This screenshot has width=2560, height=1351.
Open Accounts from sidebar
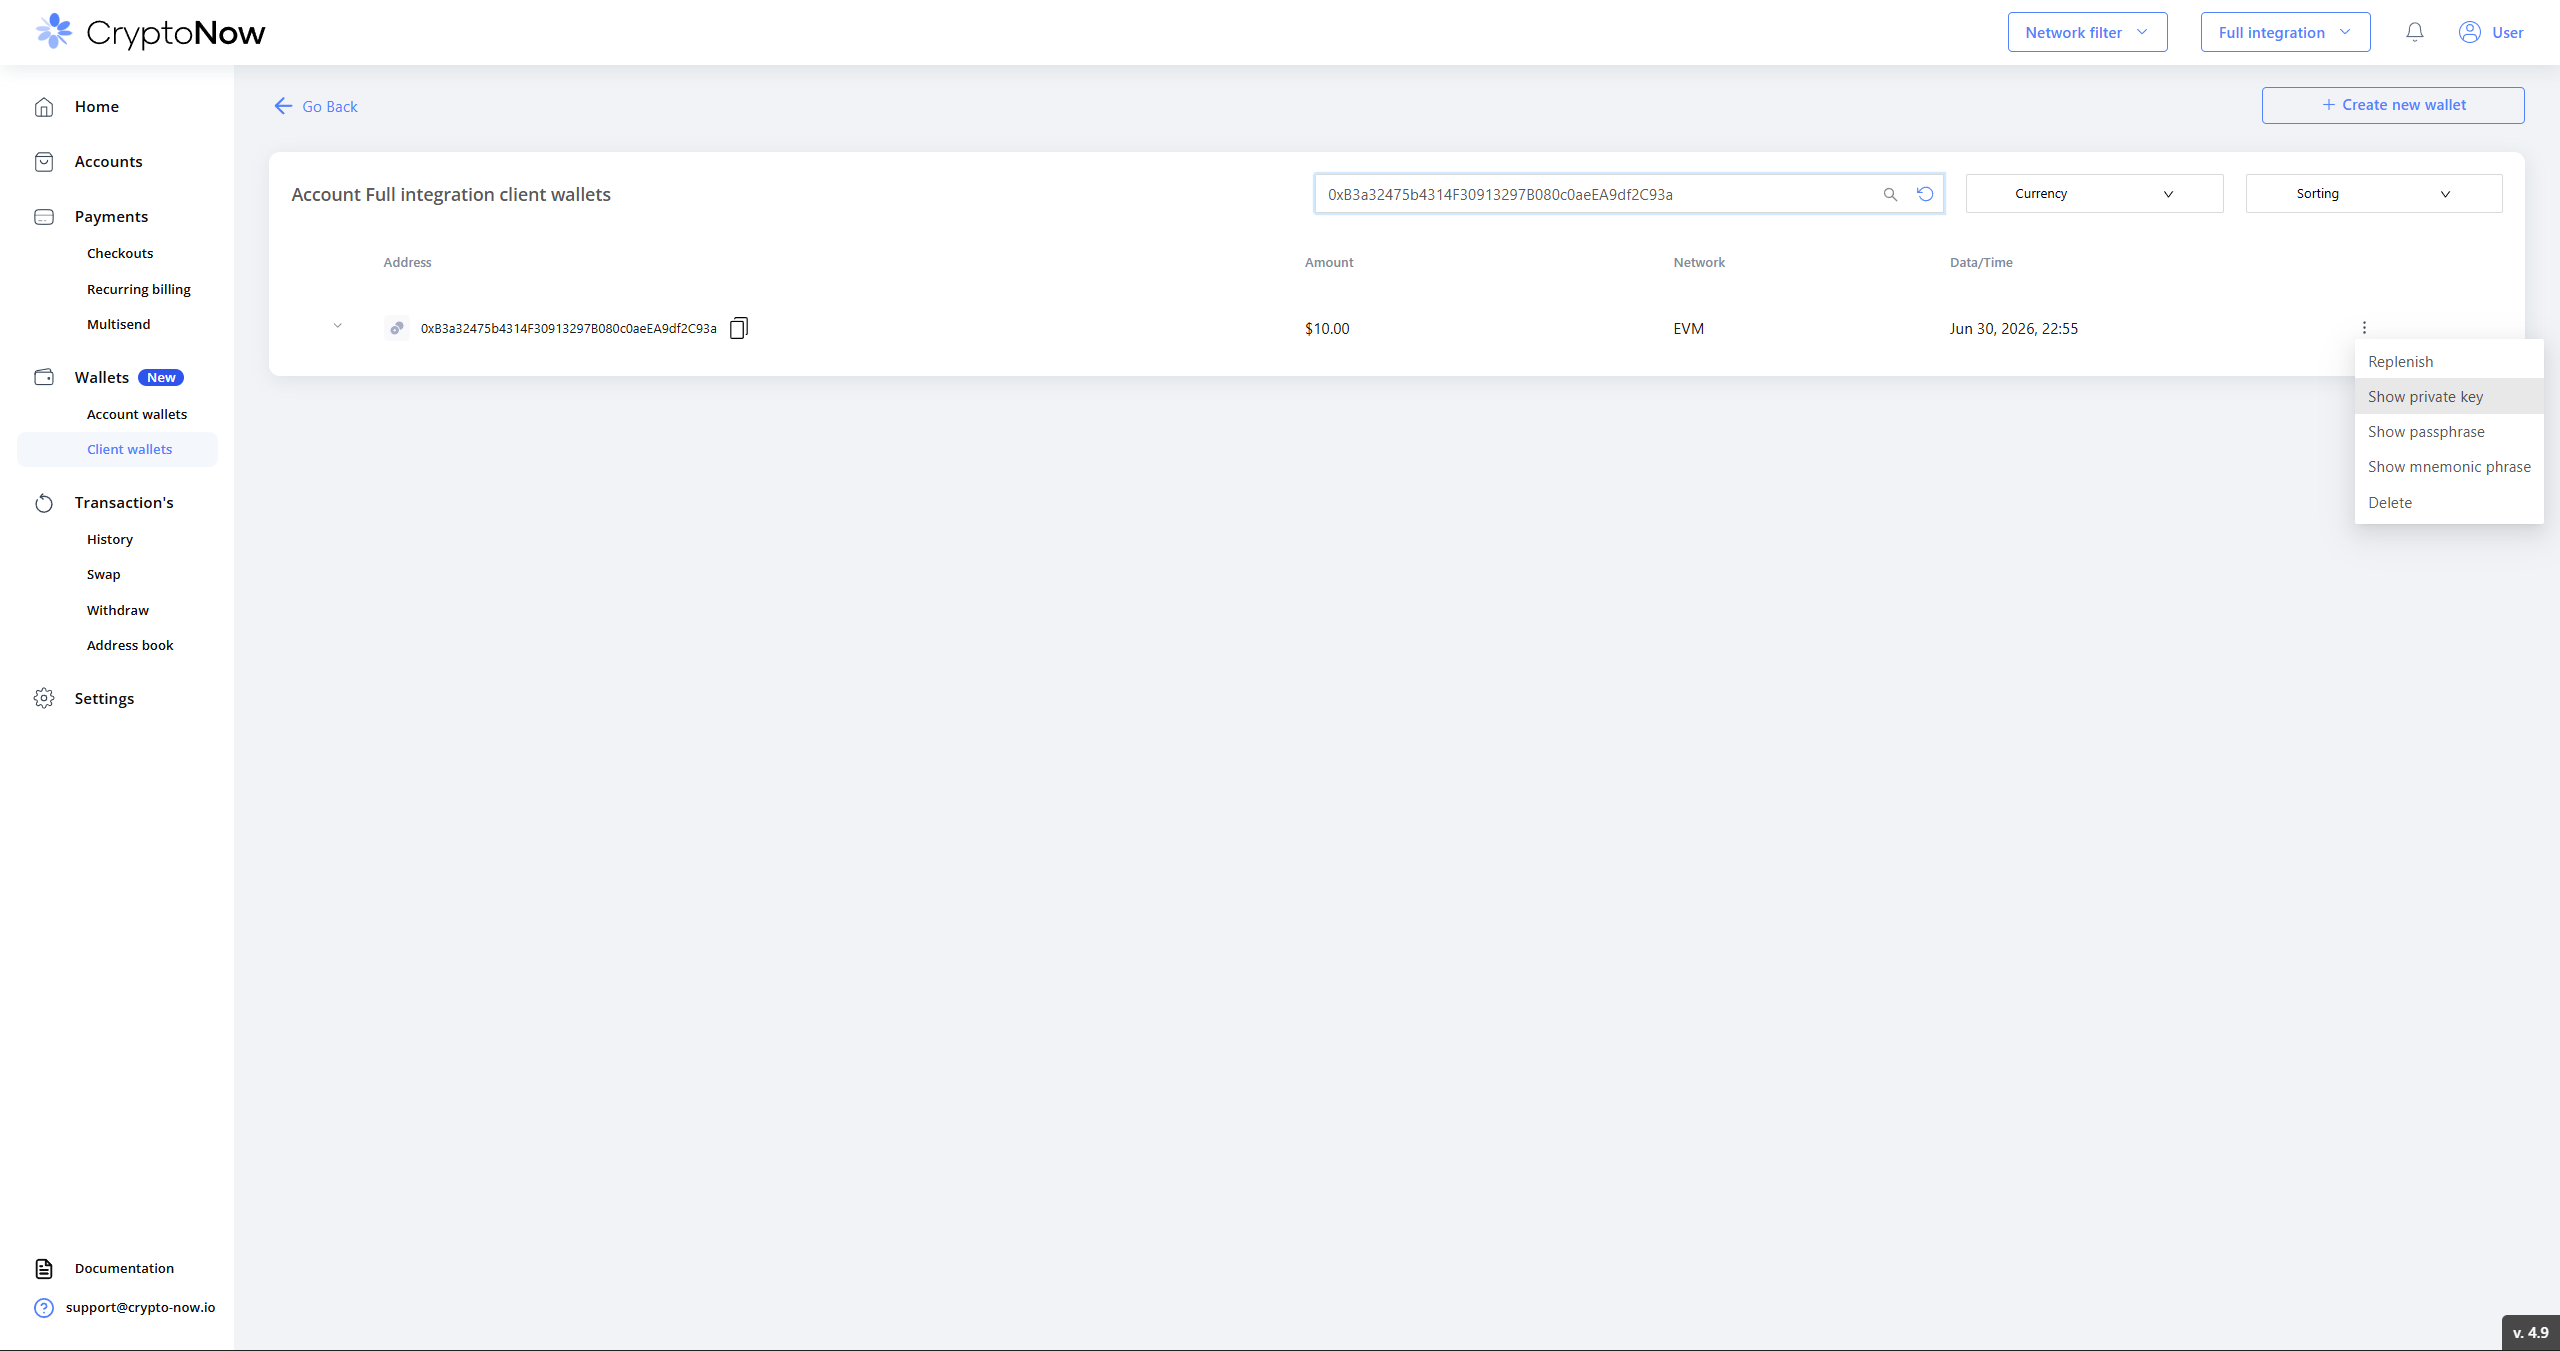pyautogui.click(x=108, y=162)
